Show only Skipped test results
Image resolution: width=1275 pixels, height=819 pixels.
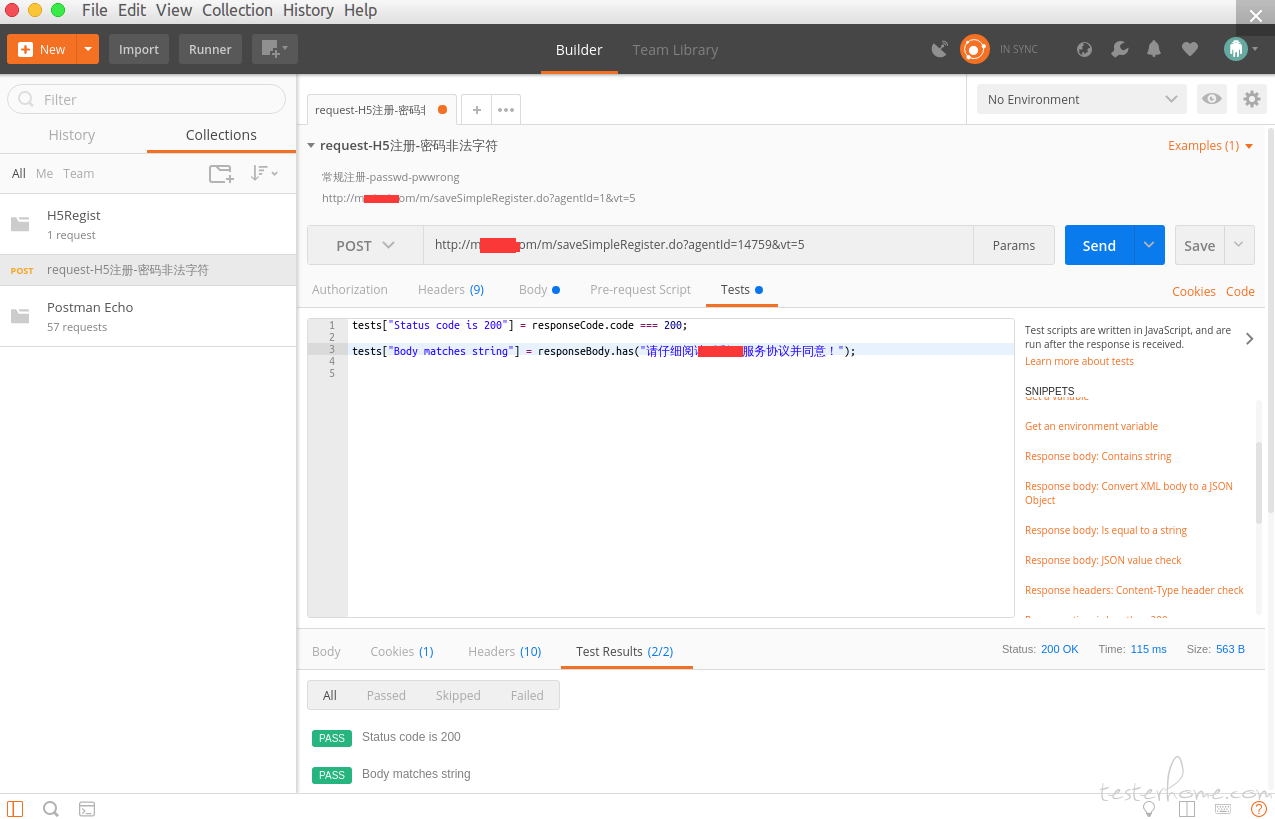pos(458,696)
